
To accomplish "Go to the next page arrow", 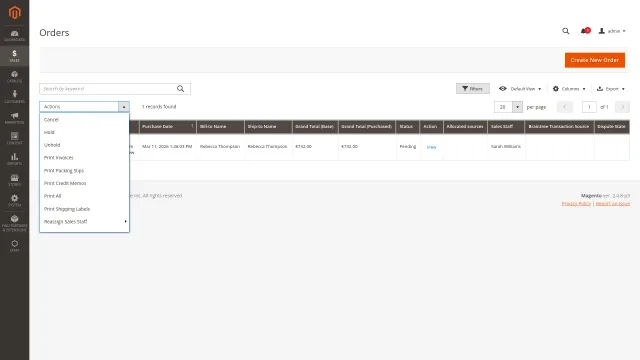I will (x=622, y=107).
